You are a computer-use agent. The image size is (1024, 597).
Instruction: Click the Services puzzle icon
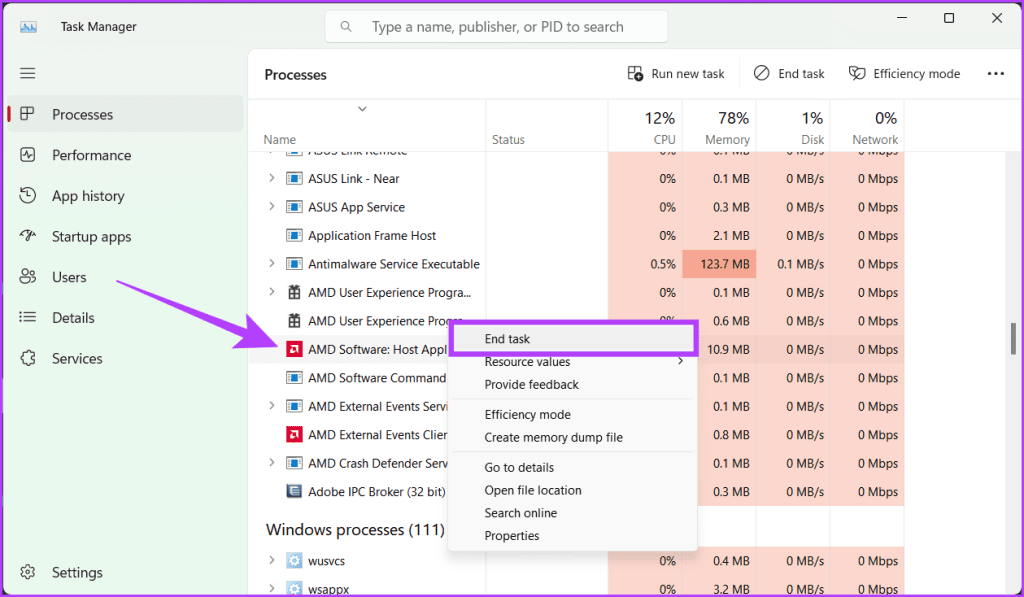tap(28, 358)
